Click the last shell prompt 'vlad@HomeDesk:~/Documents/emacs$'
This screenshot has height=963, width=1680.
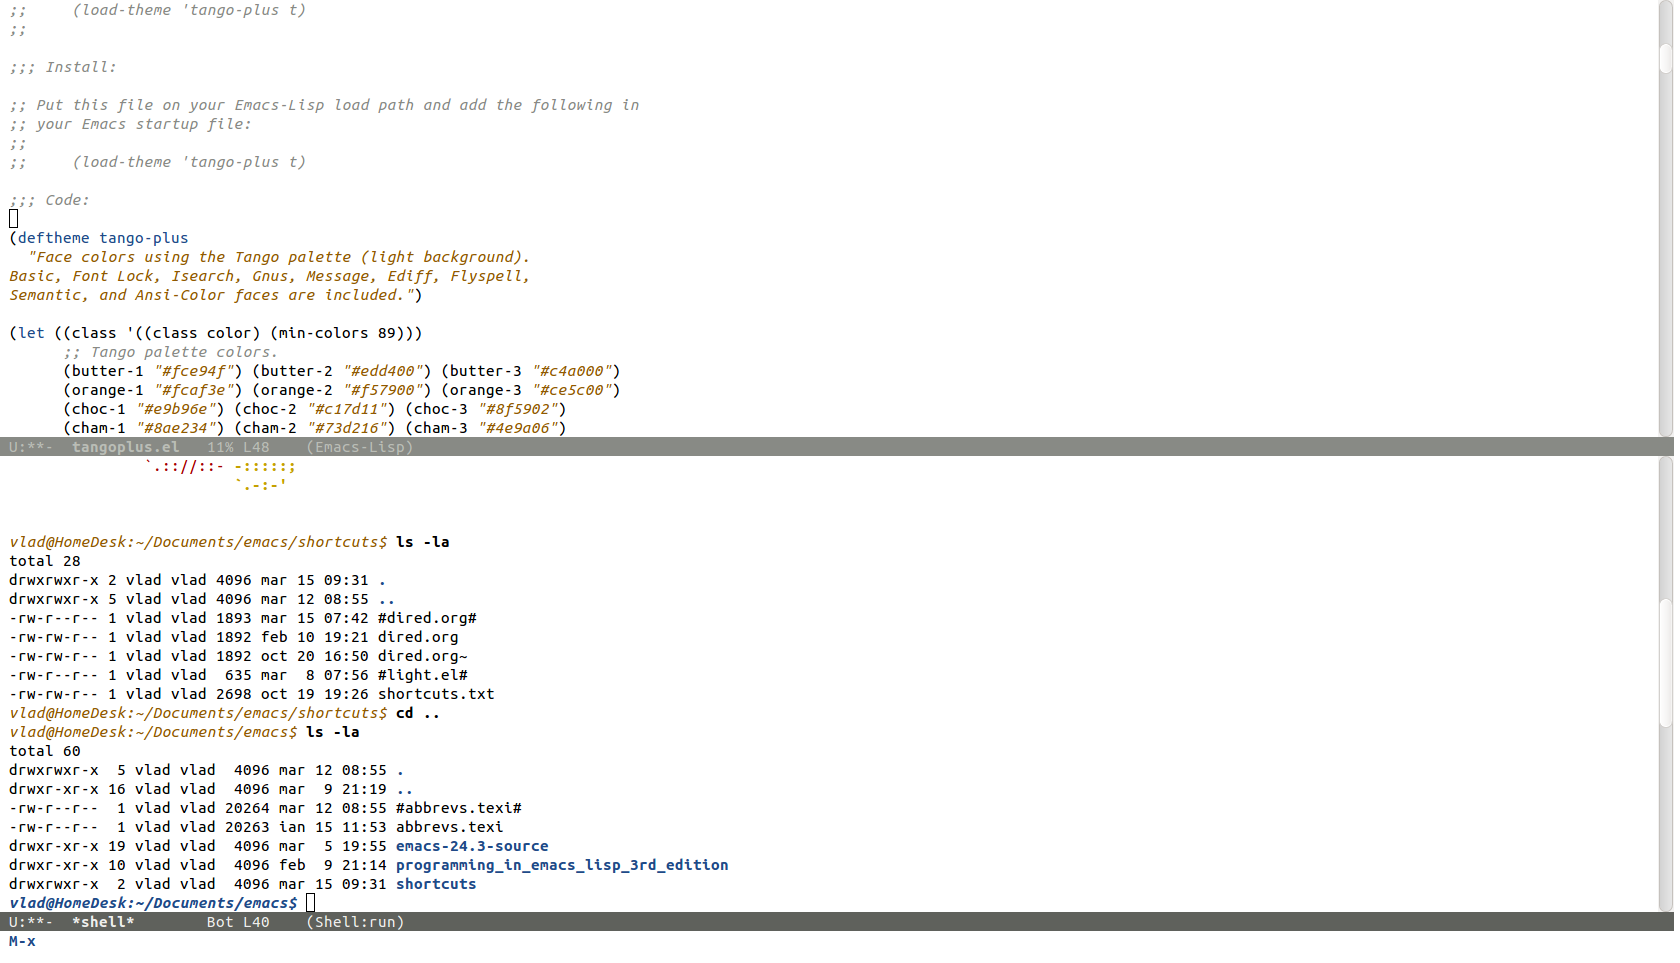[x=153, y=903]
